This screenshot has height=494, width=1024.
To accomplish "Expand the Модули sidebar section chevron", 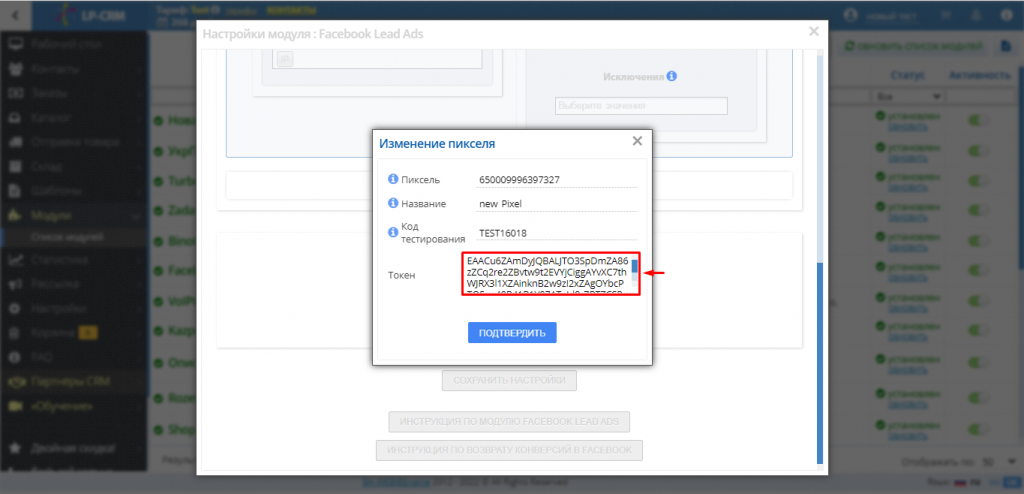I will pos(136,215).
